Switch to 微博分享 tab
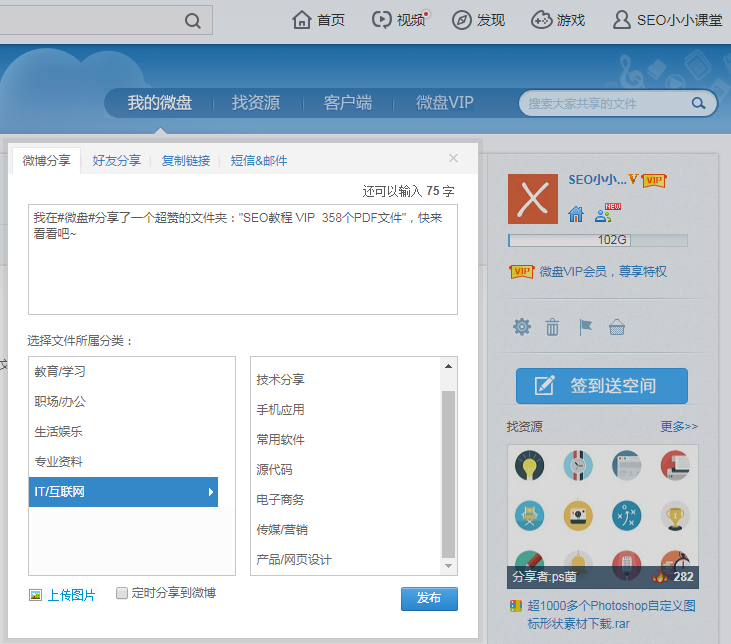Image resolution: width=731 pixels, height=644 pixels. pyautogui.click(x=47, y=160)
